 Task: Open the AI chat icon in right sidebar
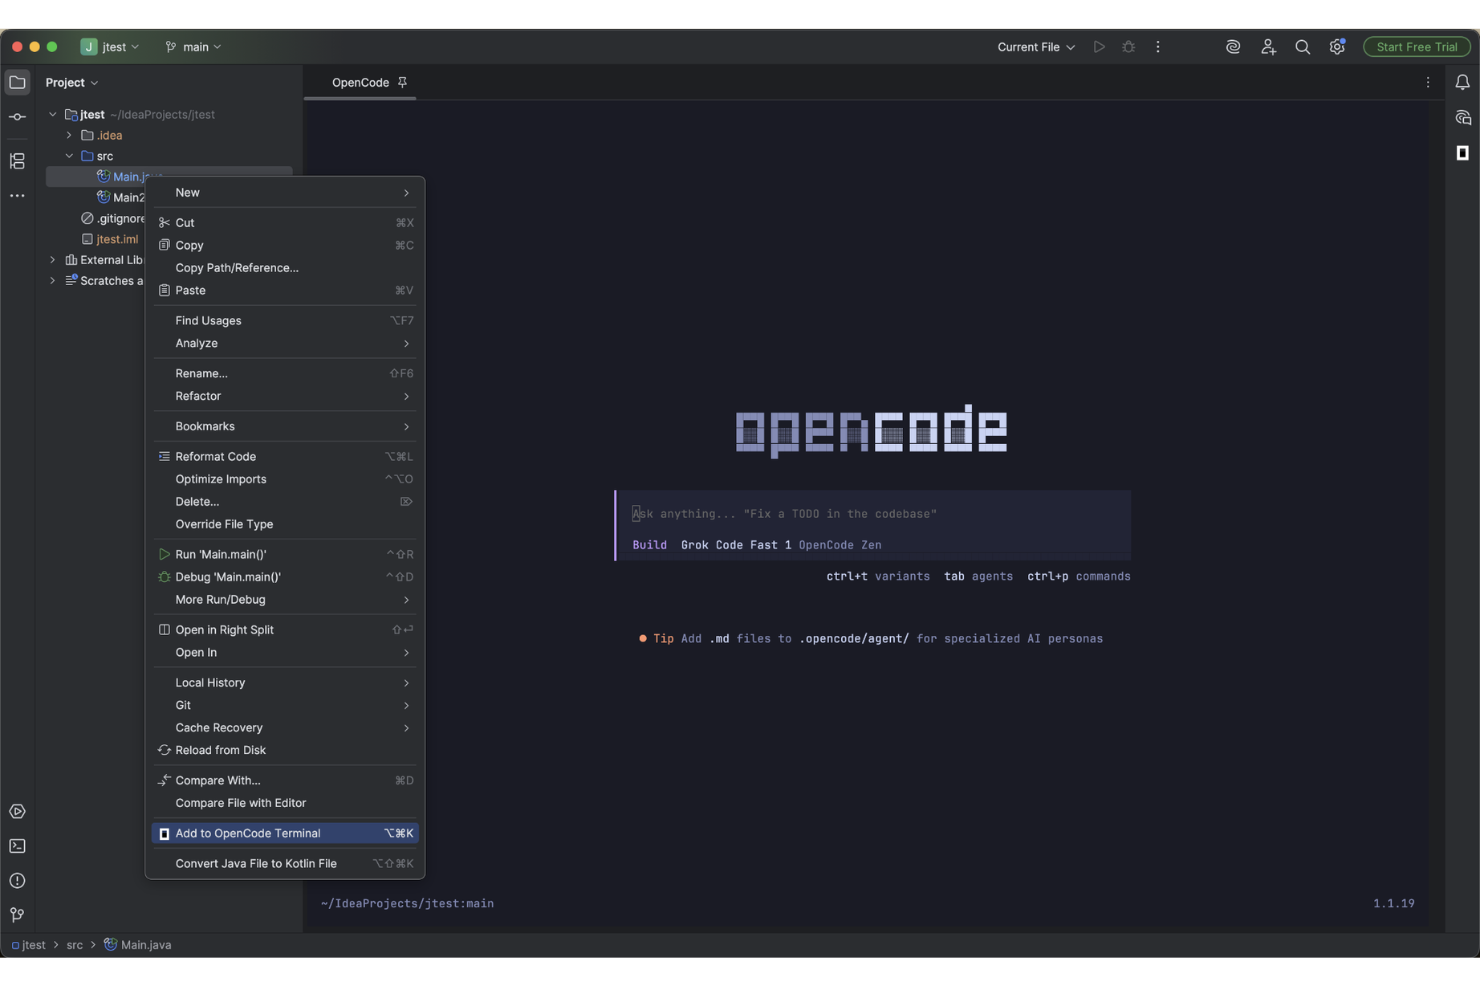click(1462, 118)
